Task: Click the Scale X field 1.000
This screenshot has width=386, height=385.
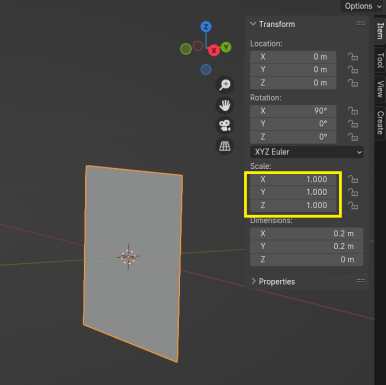Action: [293, 179]
